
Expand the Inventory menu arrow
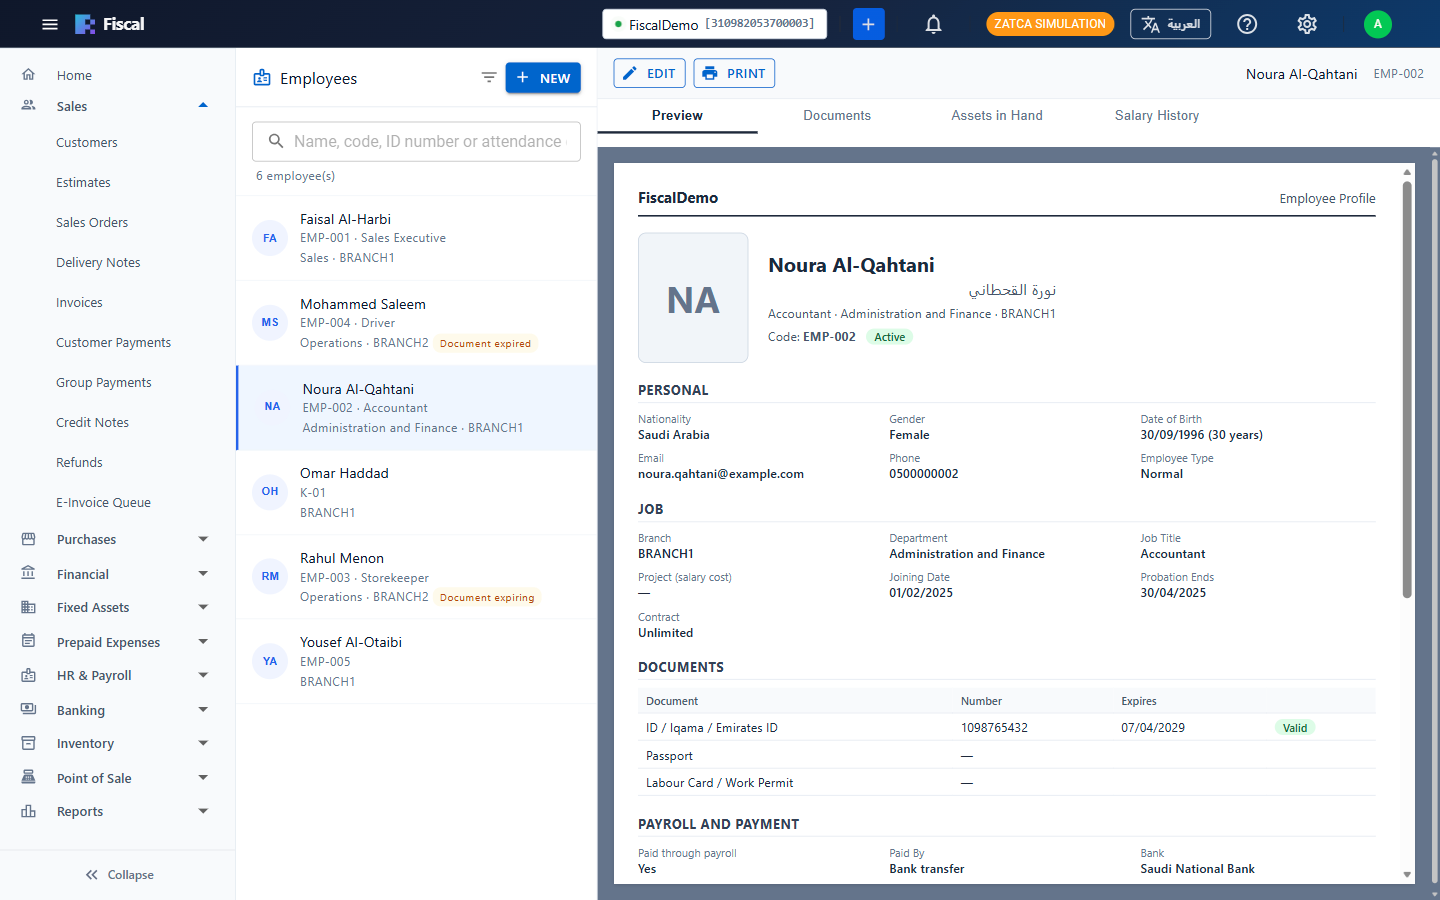[203, 743]
